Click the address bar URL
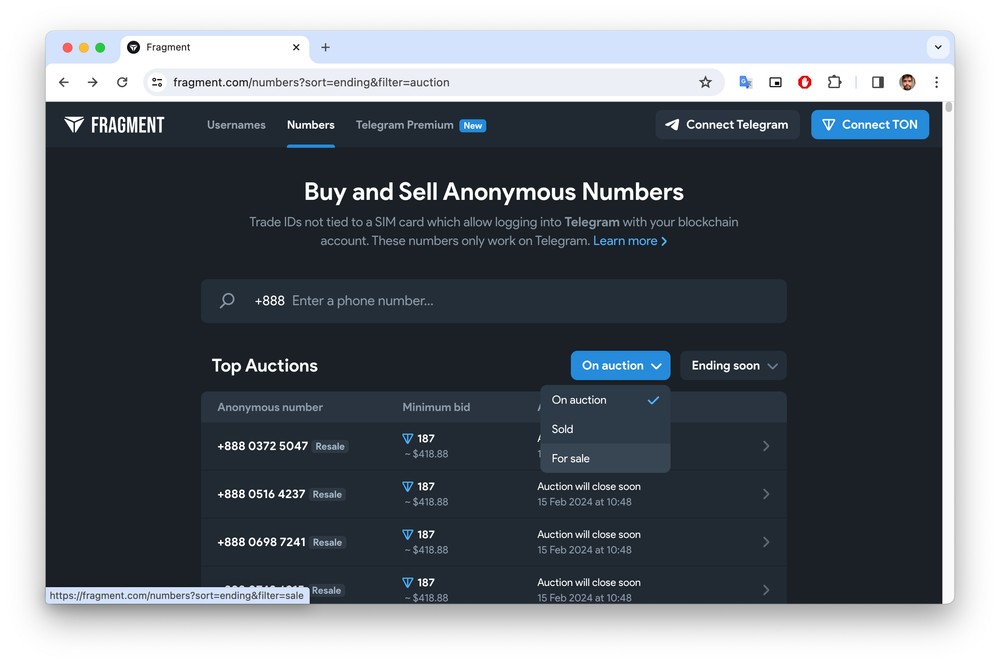 311,82
